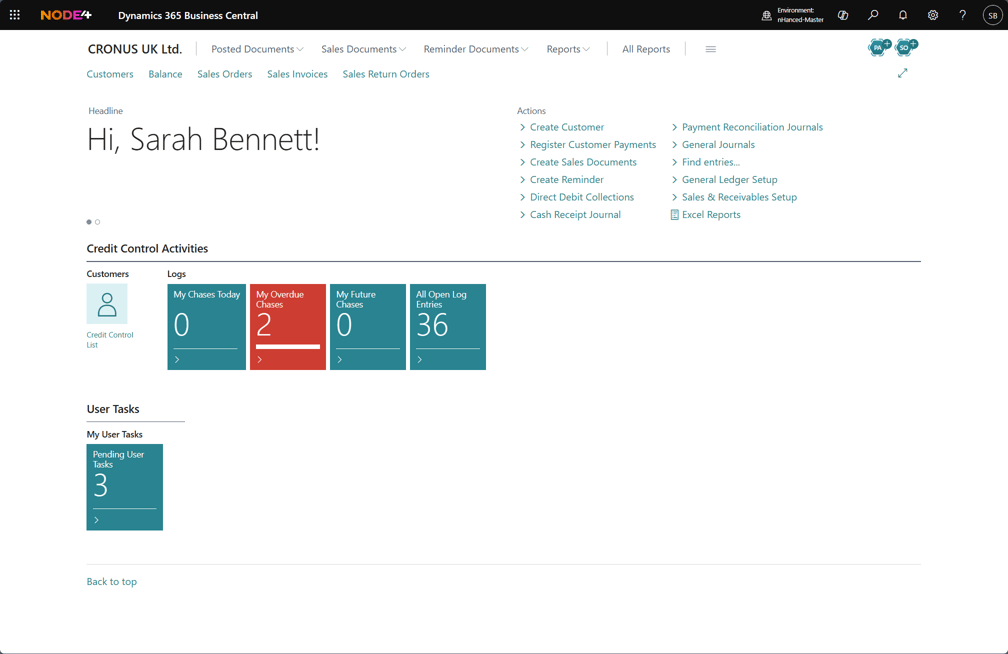Open the more actions hamburger menu
The height and width of the screenshot is (654, 1008).
coord(710,49)
